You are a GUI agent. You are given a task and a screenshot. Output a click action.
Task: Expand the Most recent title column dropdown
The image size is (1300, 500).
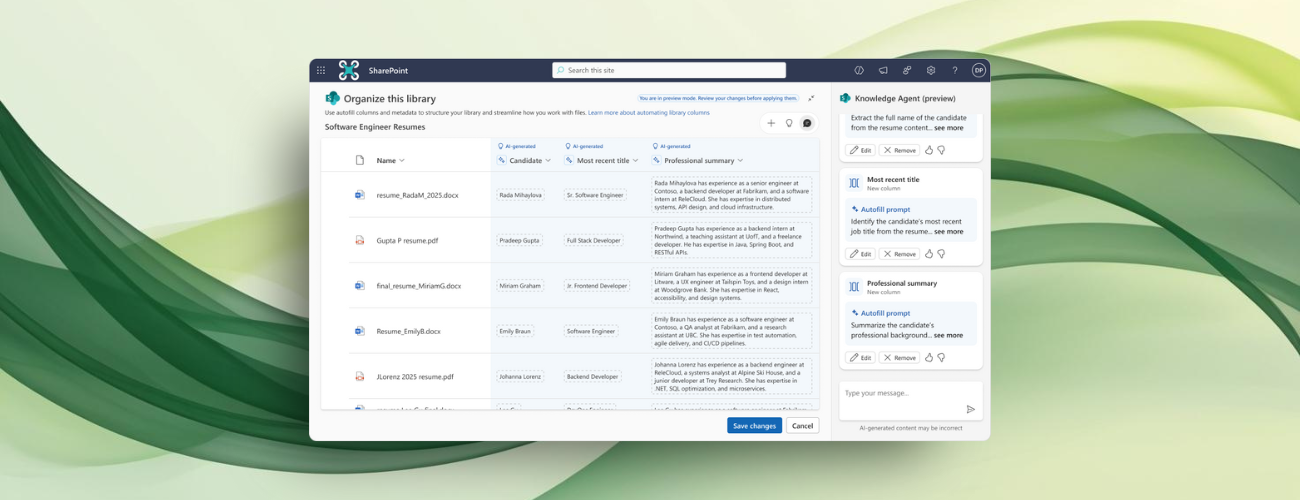(x=636, y=160)
